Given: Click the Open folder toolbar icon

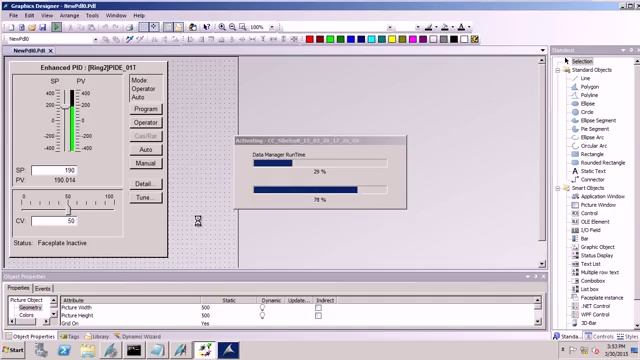Looking at the screenshot, I should [32, 27].
